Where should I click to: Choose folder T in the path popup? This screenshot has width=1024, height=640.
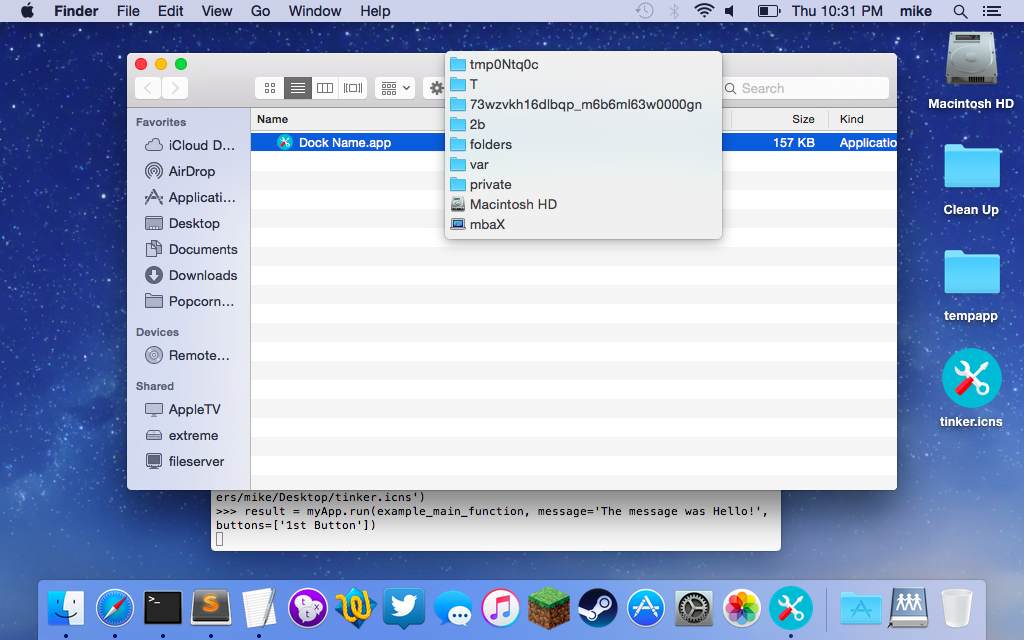(583, 84)
